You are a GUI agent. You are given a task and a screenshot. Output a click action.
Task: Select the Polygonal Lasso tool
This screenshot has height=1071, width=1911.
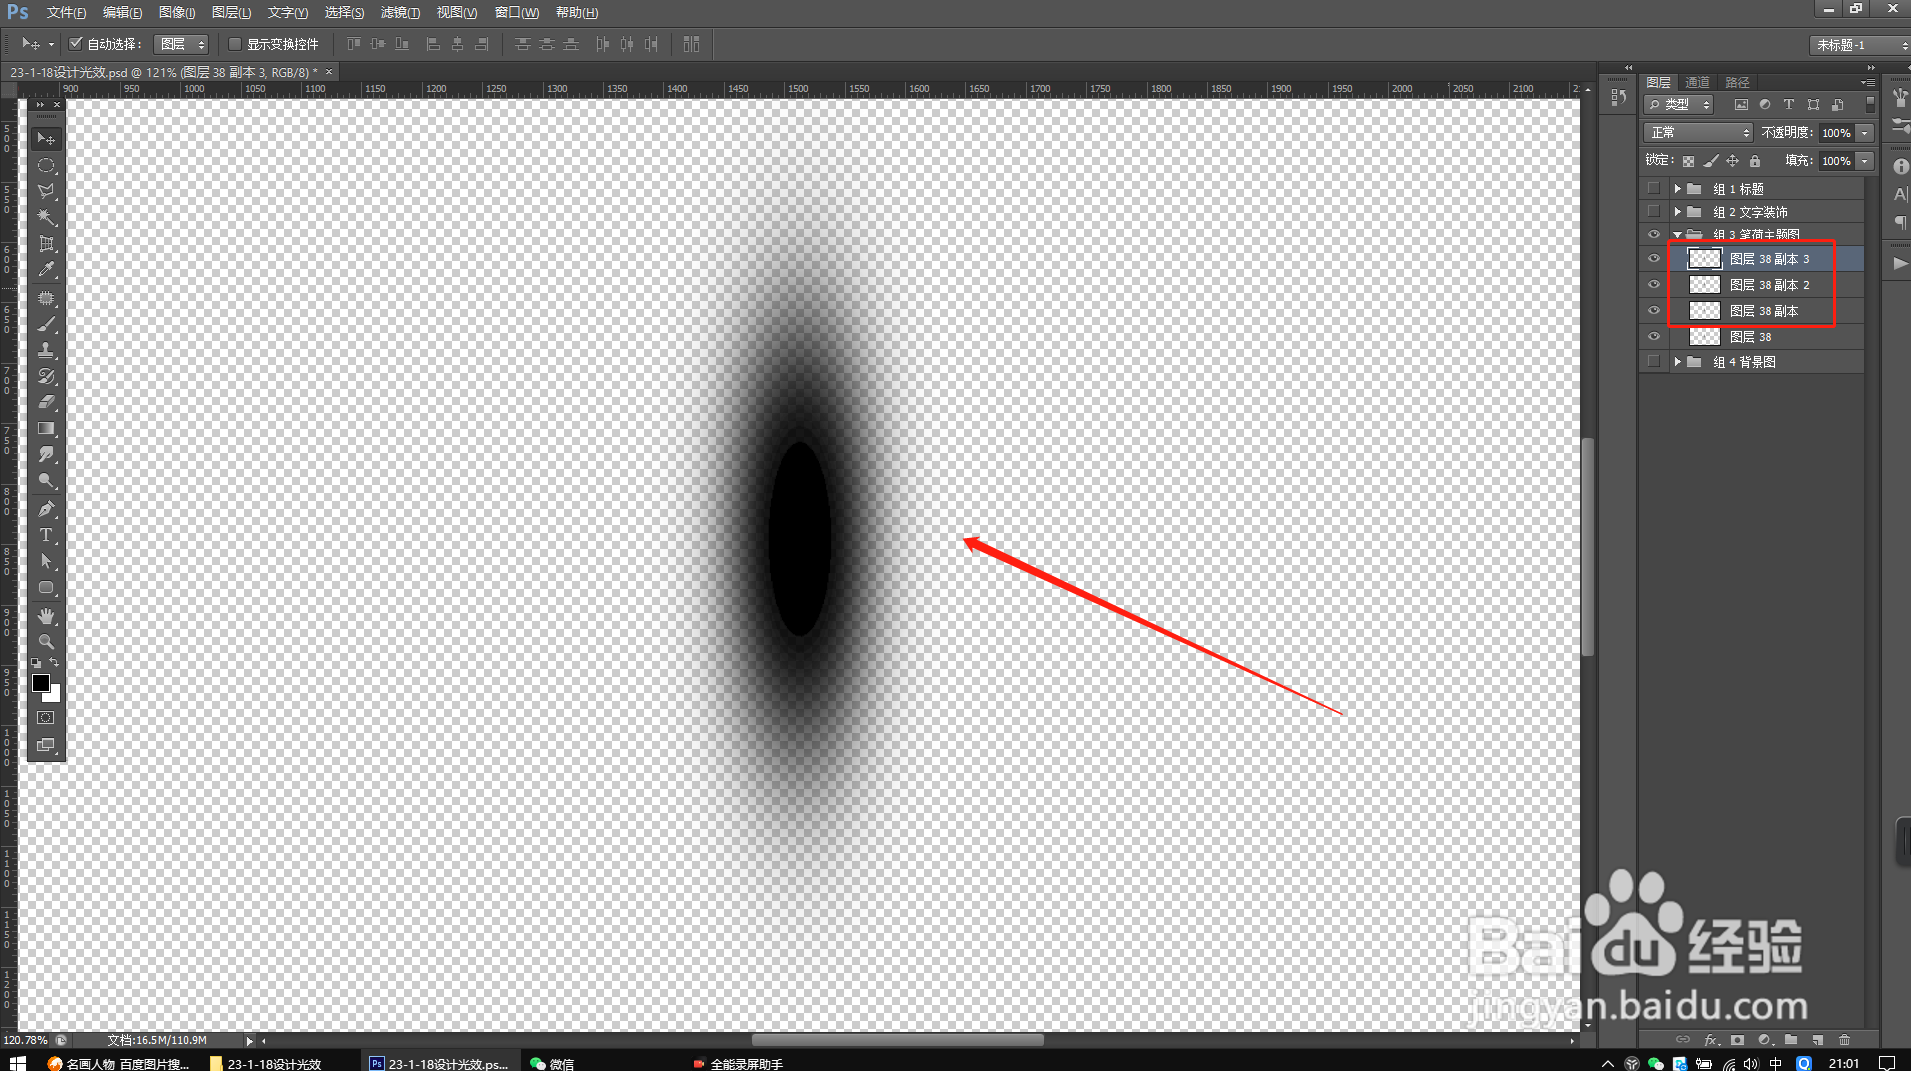tap(46, 191)
